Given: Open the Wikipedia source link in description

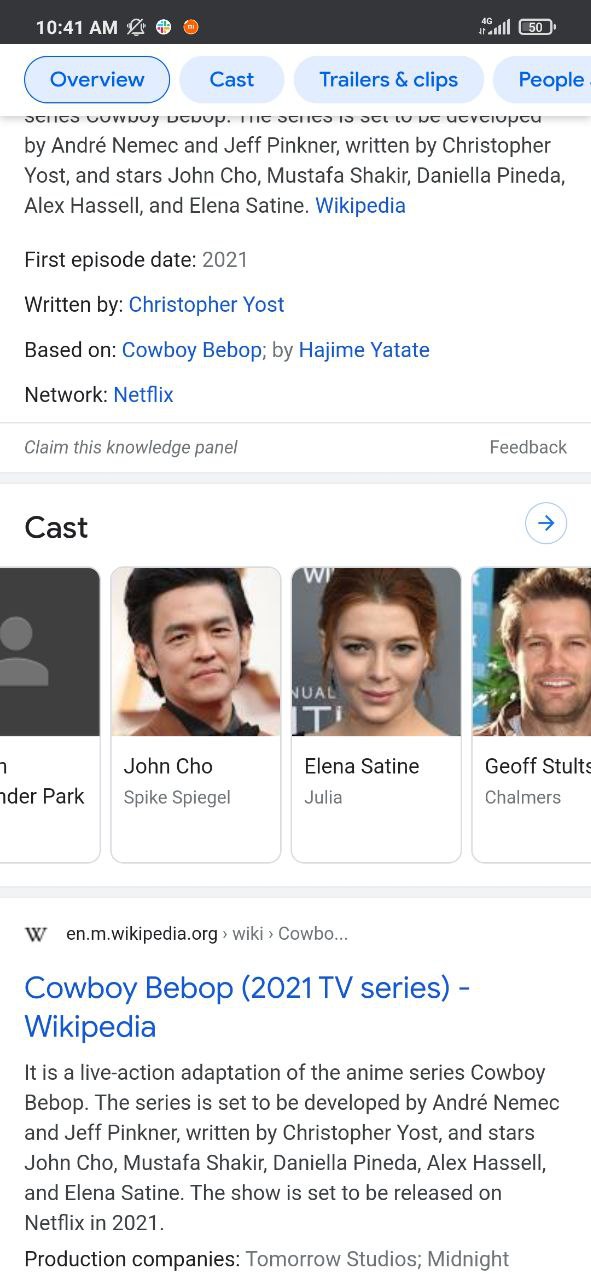Looking at the screenshot, I should click(x=360, y=206).
